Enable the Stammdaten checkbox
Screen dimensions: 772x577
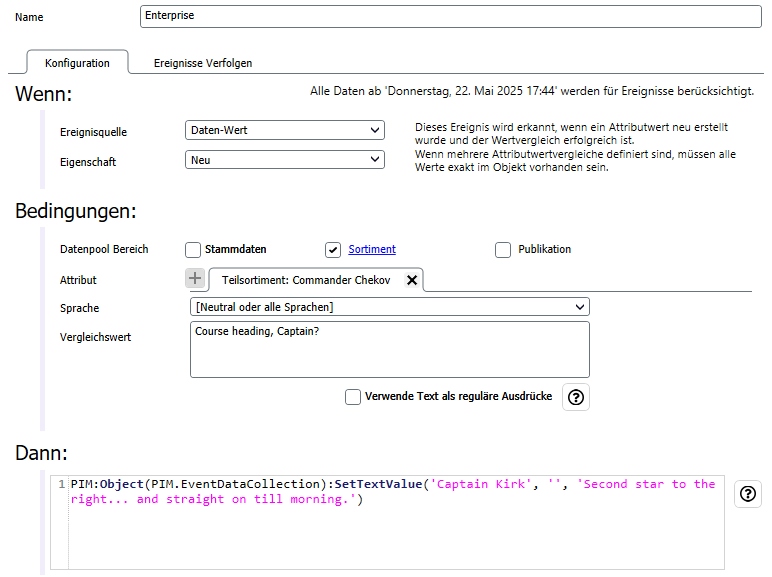tap(193, 250)
